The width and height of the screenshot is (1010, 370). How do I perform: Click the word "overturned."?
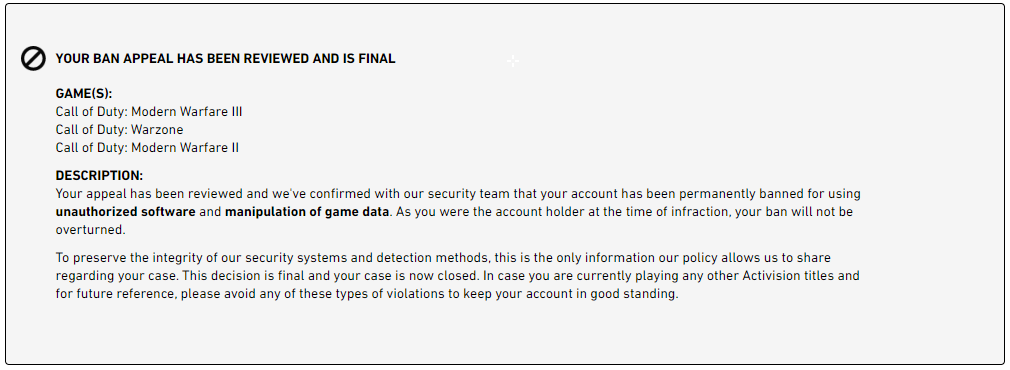pos(90,229)
